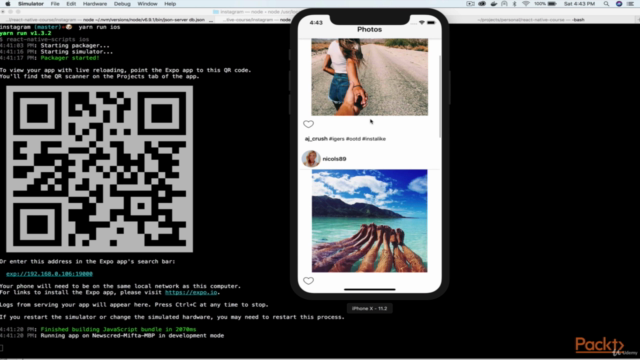Open the beach feet photo
Image resolution: width=640 pixels, height=360 pixels.
pos(370,221)
